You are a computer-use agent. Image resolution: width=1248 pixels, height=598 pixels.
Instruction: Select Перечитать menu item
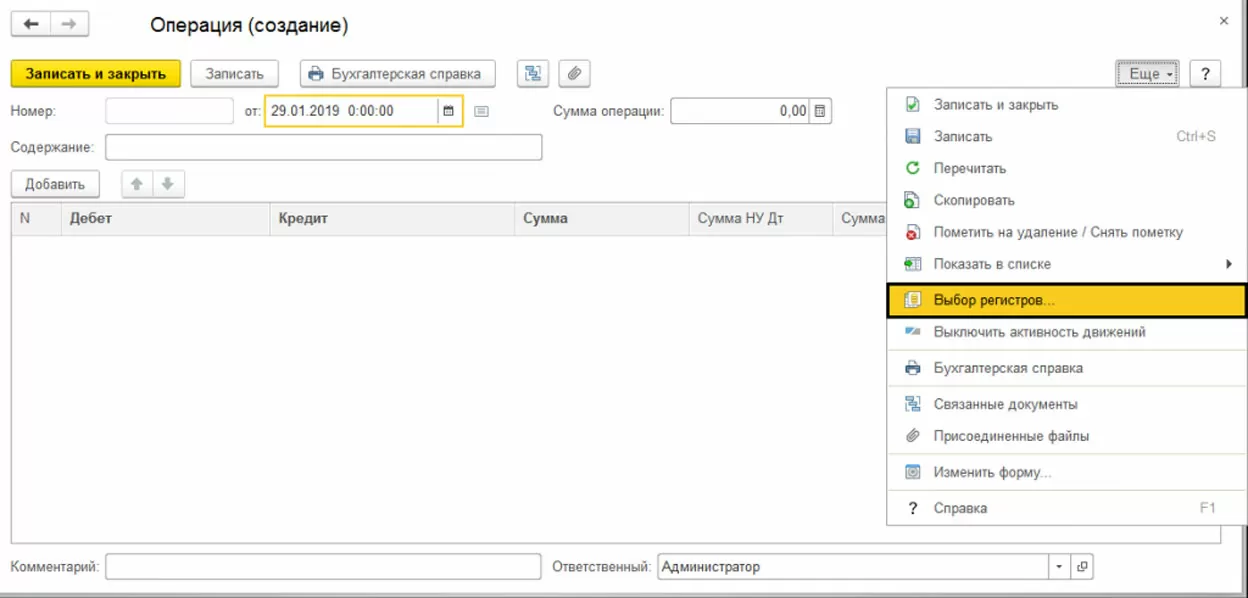click(x=1066, y=168)
